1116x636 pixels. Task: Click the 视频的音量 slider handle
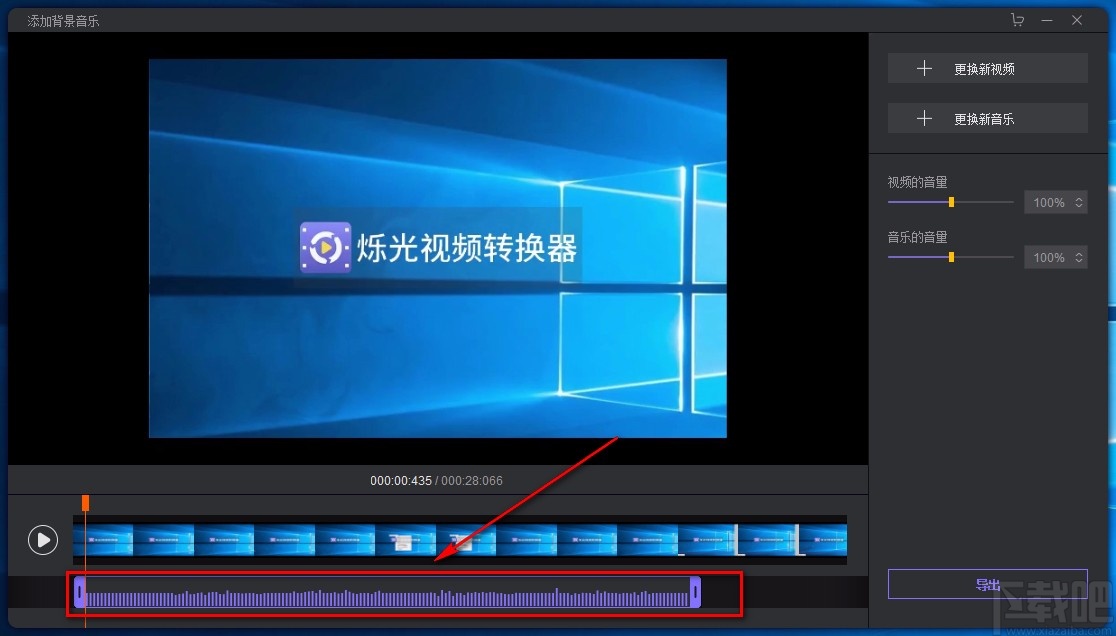coord(951,202)
